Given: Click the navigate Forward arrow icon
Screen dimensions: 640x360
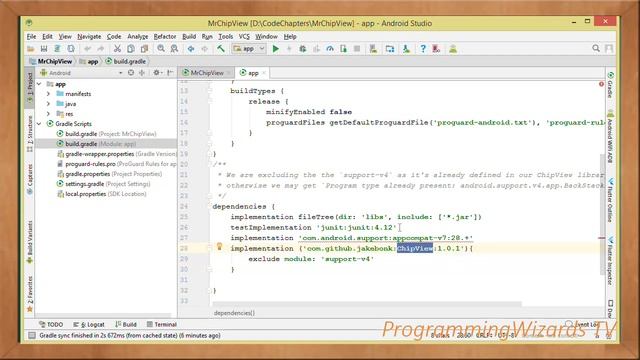Looking at the screenshot, I should pyautogui.click(x=204, y=49).
